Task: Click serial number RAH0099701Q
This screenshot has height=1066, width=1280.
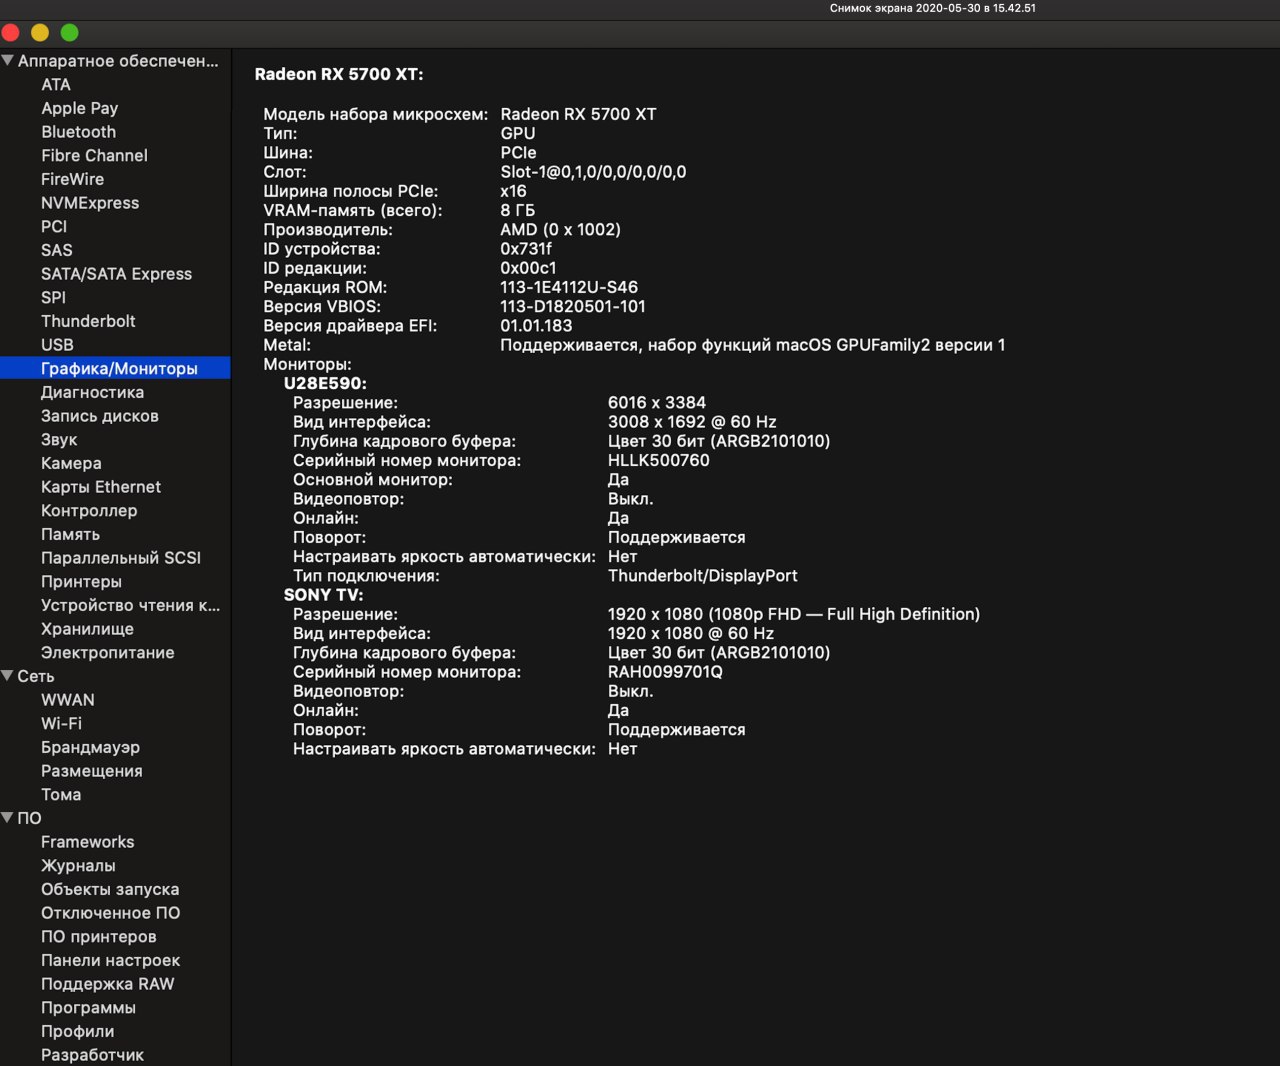Action: (665, 672)
